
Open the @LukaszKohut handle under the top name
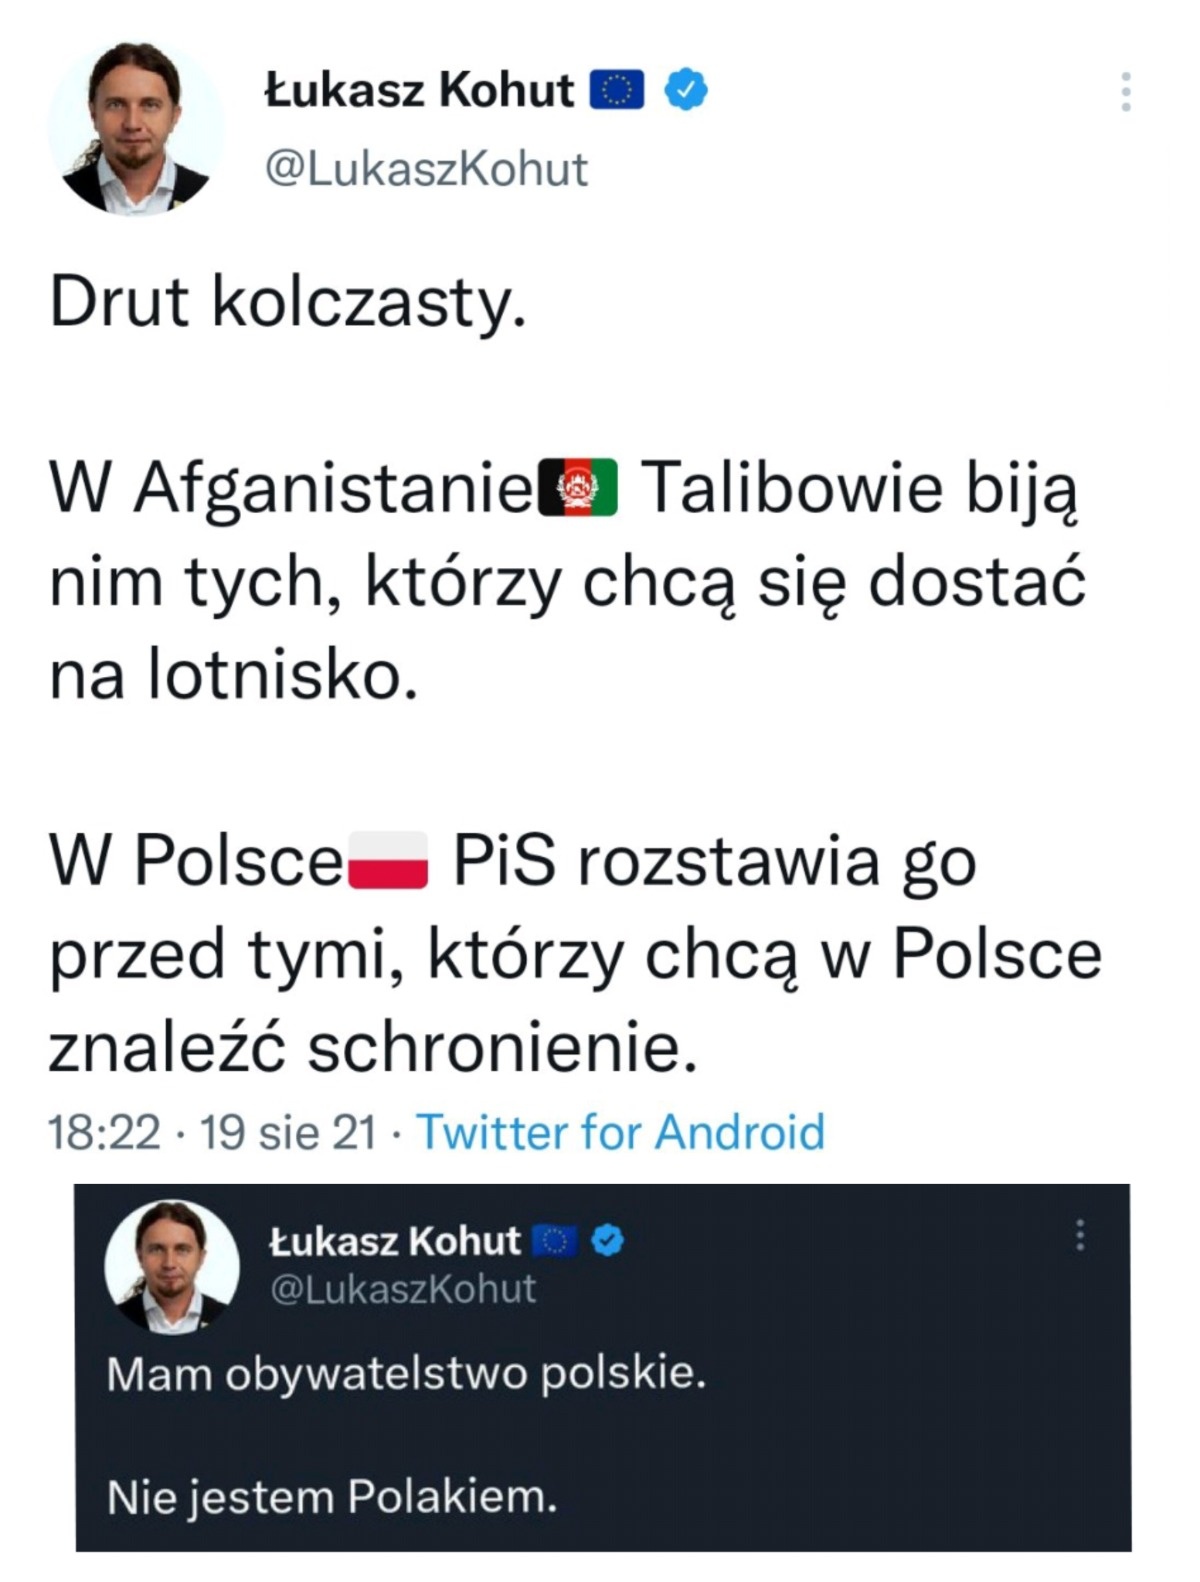click(x=426, y=169)
